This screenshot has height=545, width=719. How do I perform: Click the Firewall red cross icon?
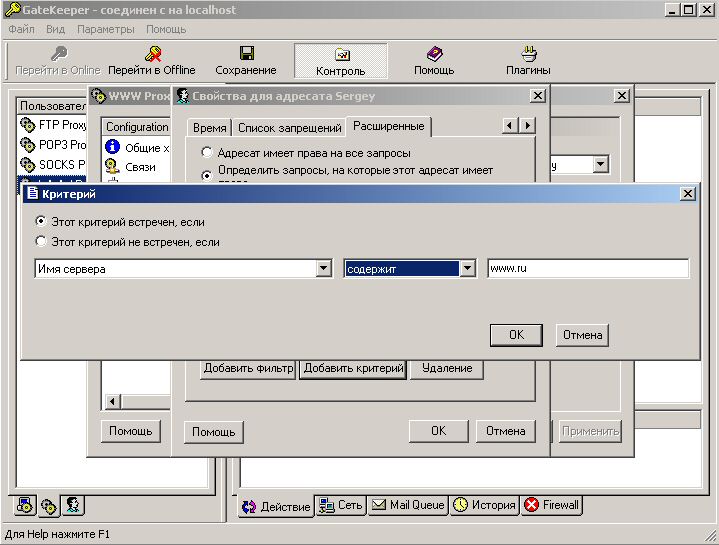[531, 505]
